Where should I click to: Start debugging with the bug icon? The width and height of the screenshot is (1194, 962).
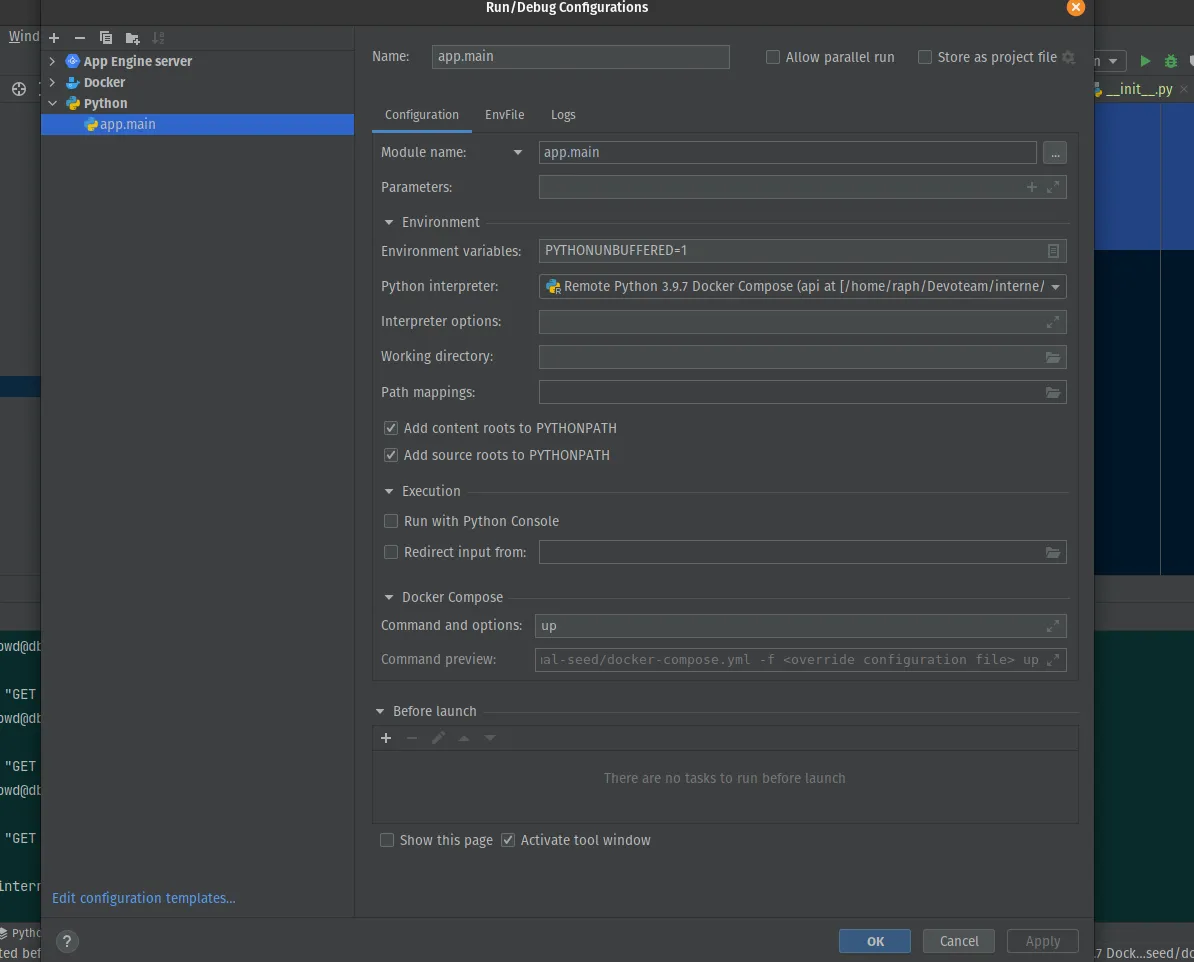(x=1171, y=61)
